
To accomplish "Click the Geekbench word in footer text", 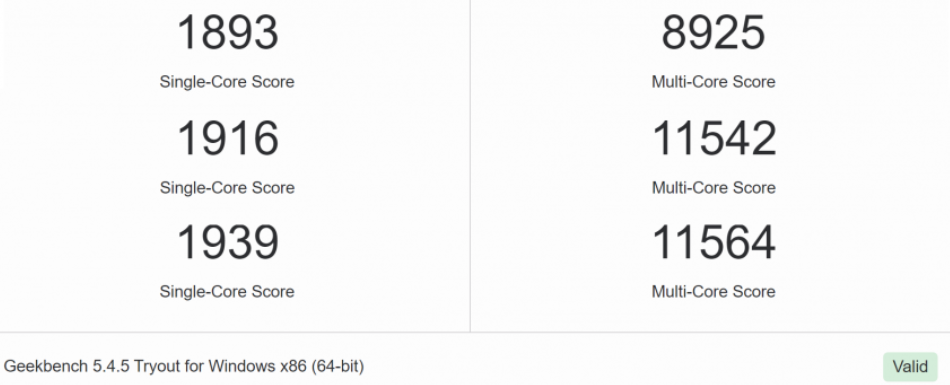I will [x=45, y=367].
